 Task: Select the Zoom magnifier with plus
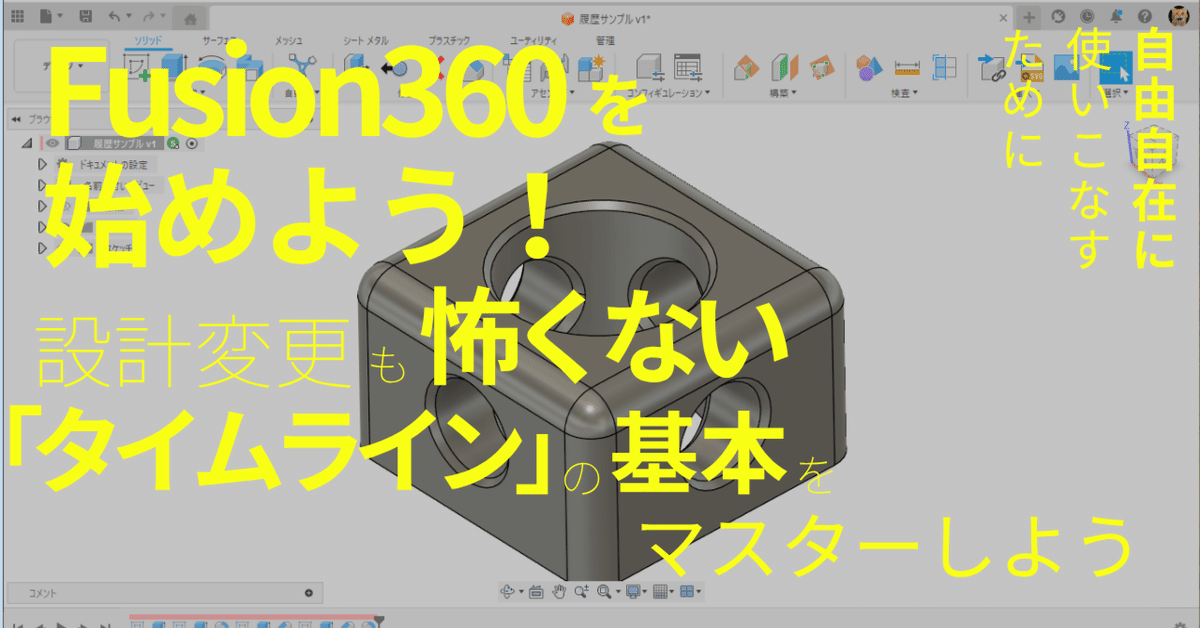pyautogui.click(x=581, y=591)
